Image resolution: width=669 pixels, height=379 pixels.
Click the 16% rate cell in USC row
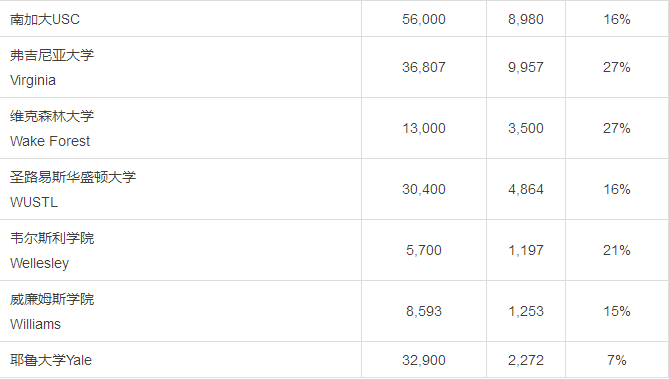pos(617,19)
